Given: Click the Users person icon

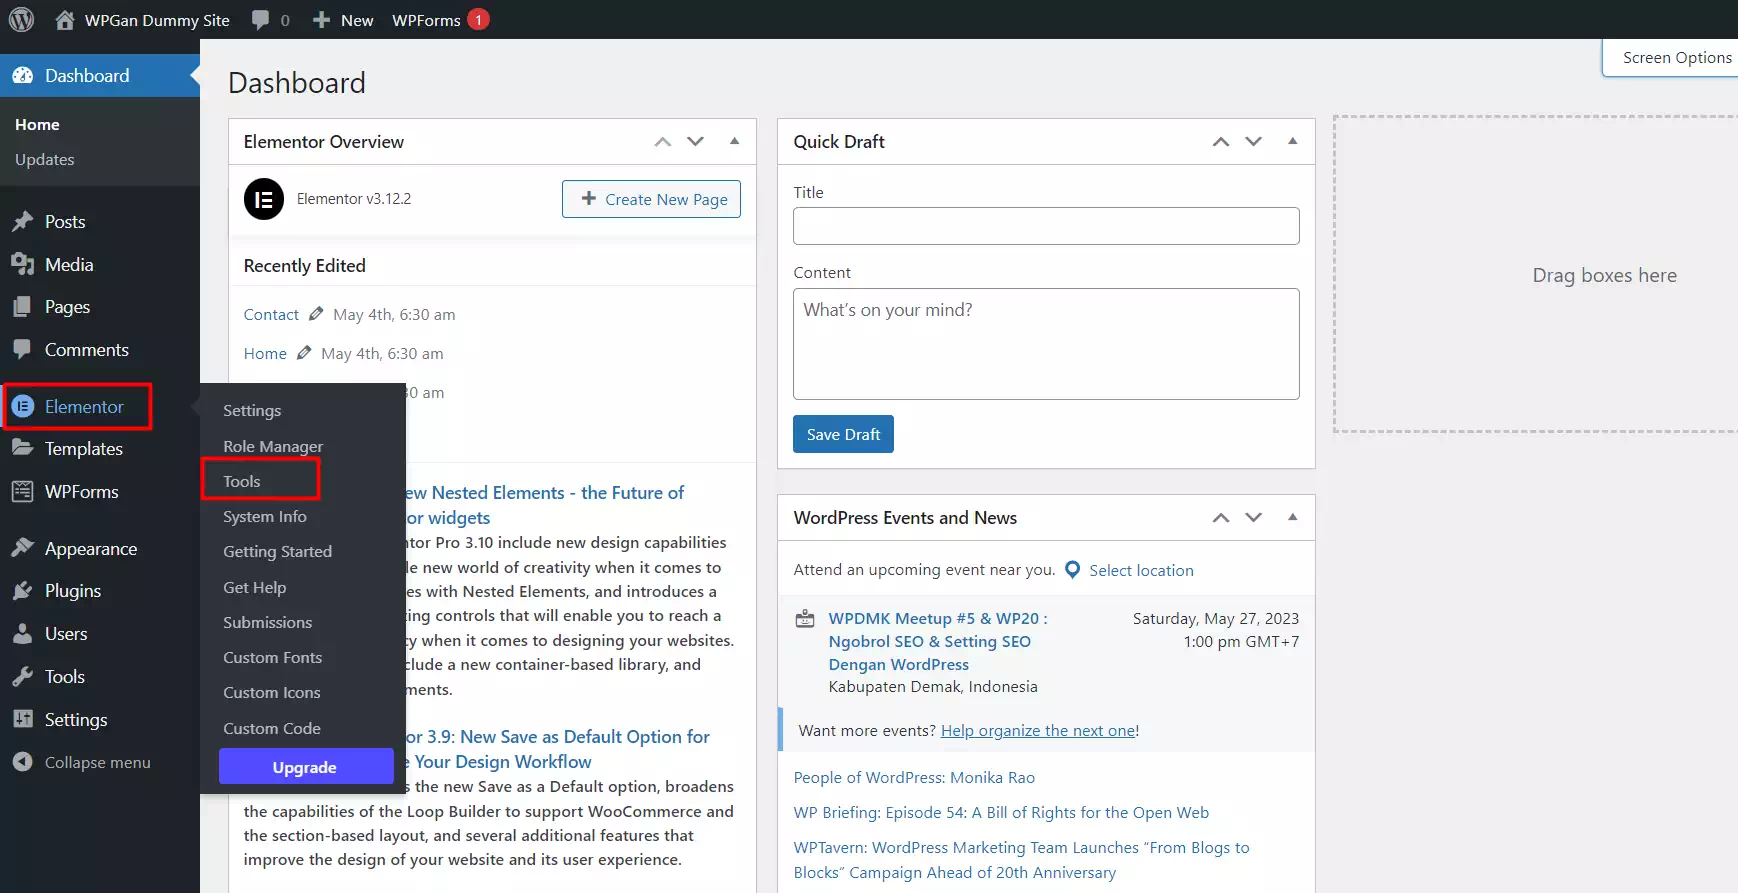Looking at the screenshot, I should pyautogui.click(x=22, y=634).
